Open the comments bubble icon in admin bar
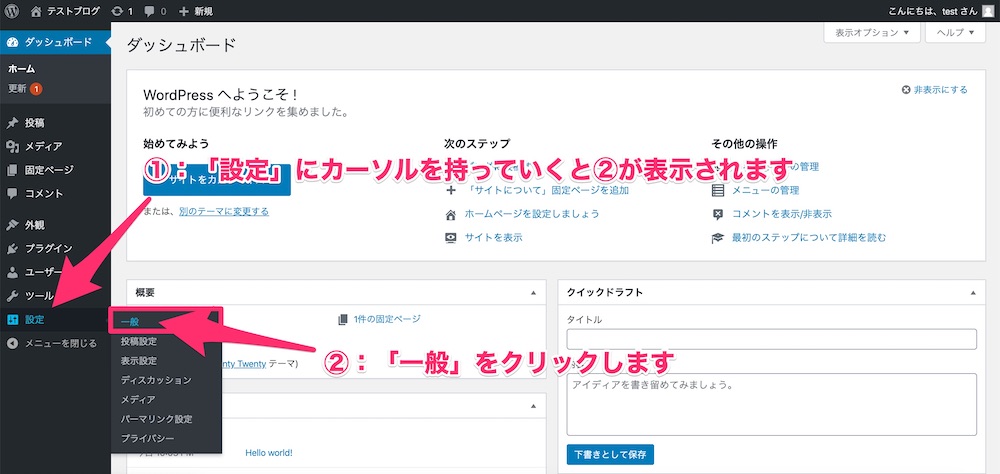Screen dimensions: 1000x474 click(x=149, y=11)
